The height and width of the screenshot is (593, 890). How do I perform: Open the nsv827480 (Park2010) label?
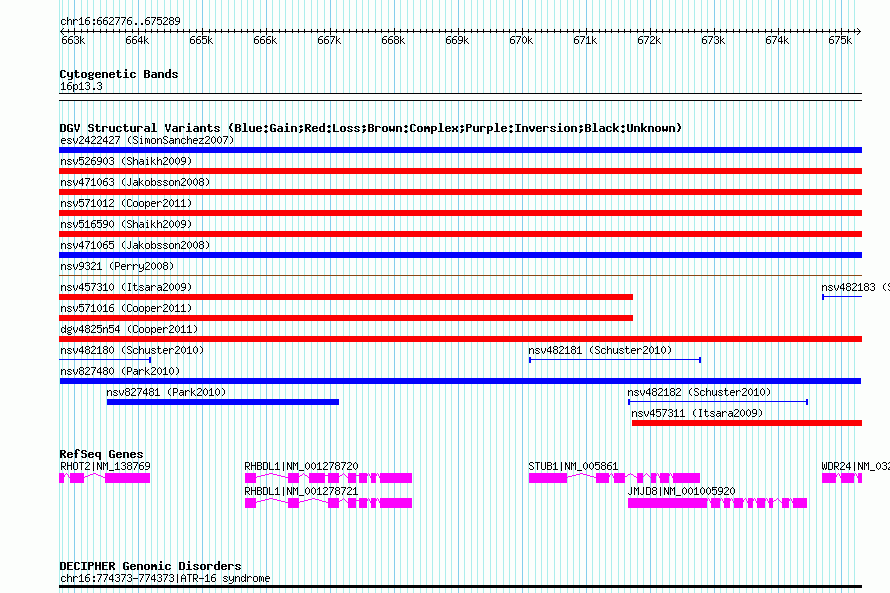(x=120, y=371)
